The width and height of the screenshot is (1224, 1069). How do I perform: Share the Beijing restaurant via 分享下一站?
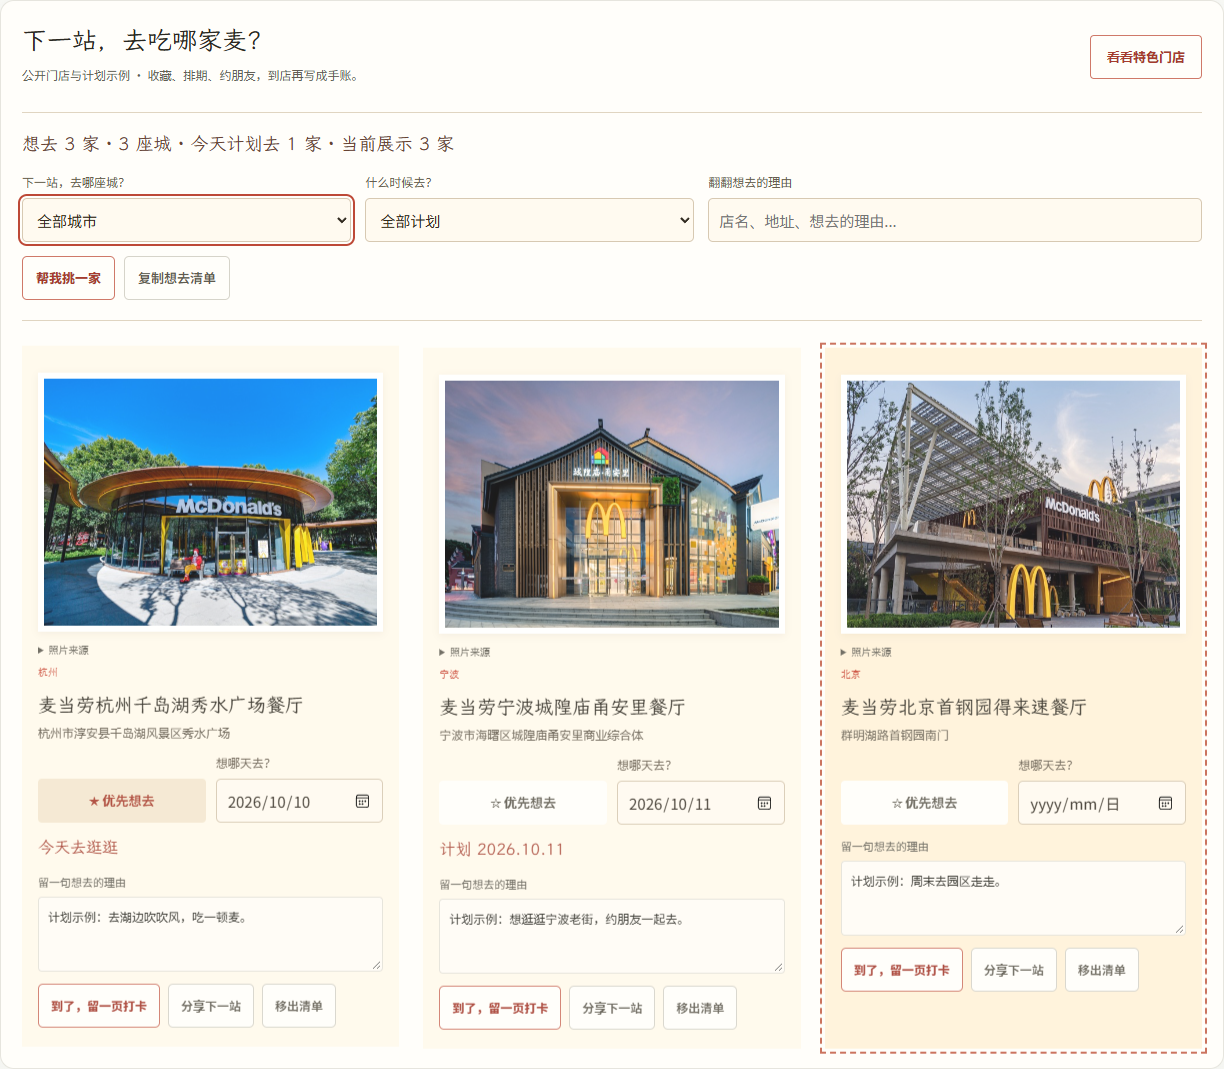(x=1014, y=970)
